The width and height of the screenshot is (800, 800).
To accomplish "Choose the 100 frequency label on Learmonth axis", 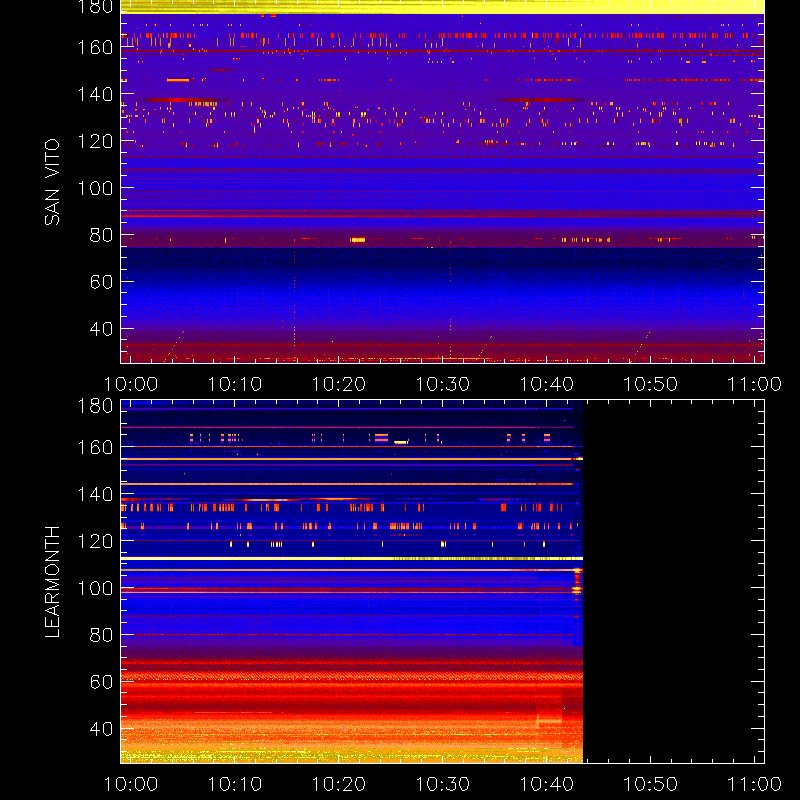I will pos(95,588).
